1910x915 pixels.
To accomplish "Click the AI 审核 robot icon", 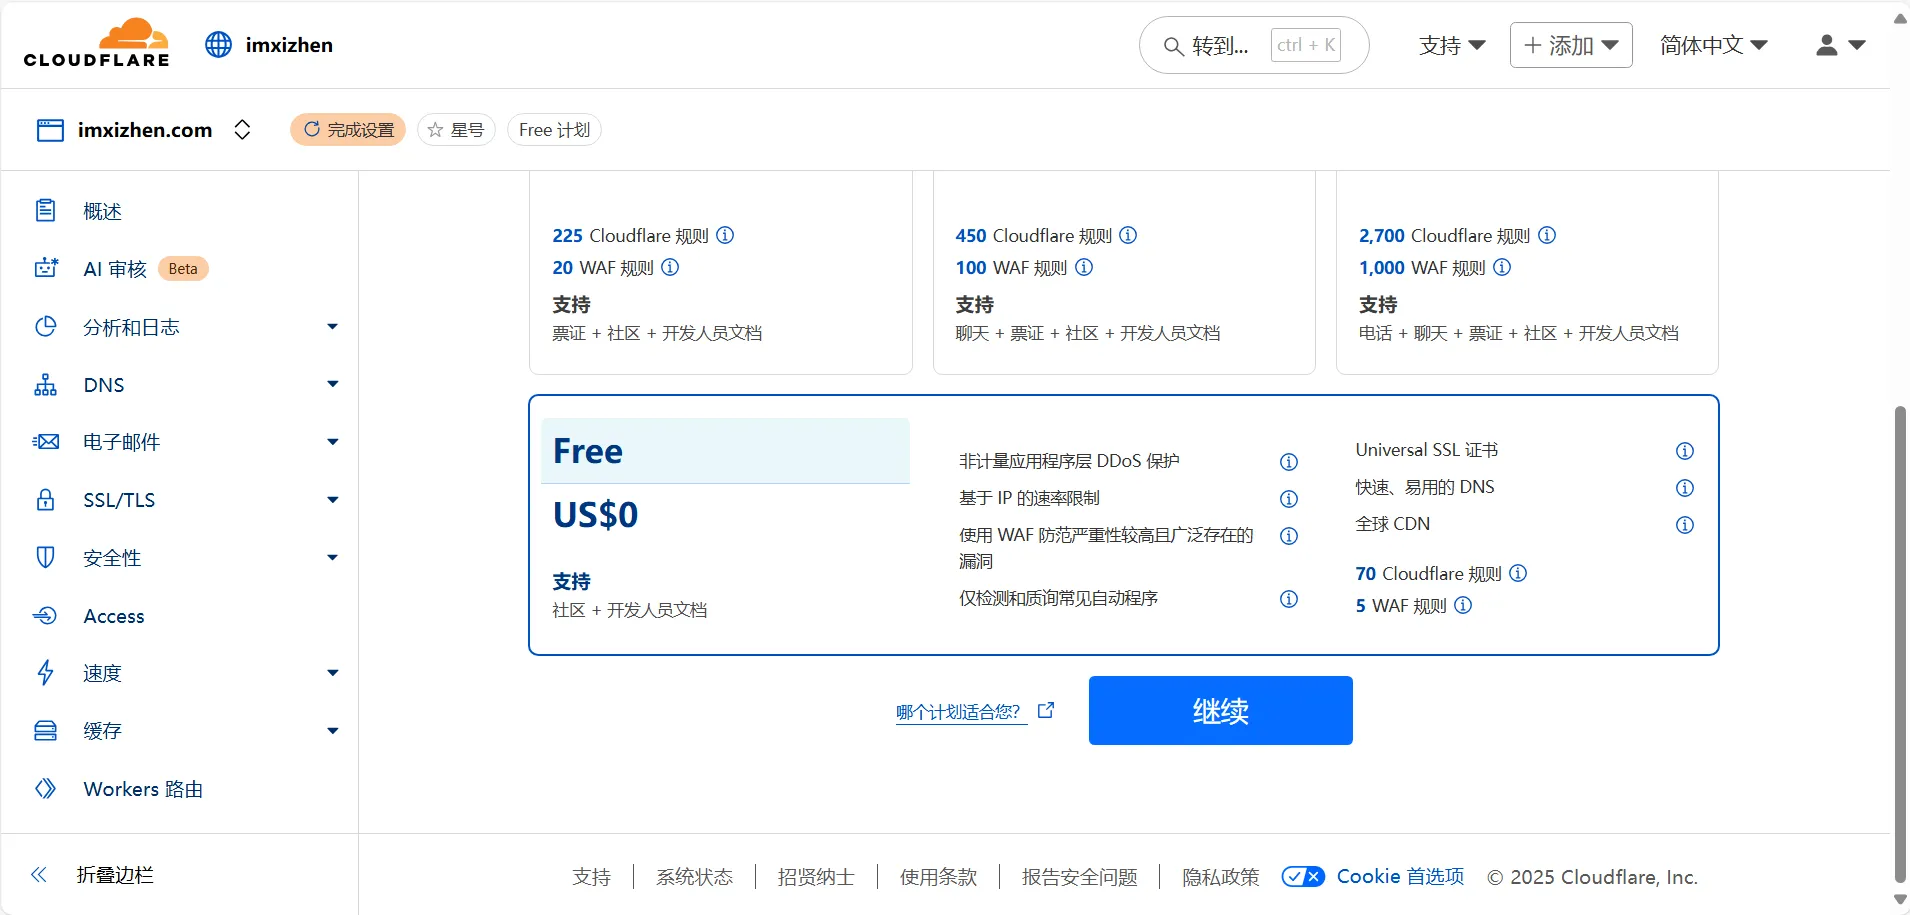I will (x=46, y=268).
